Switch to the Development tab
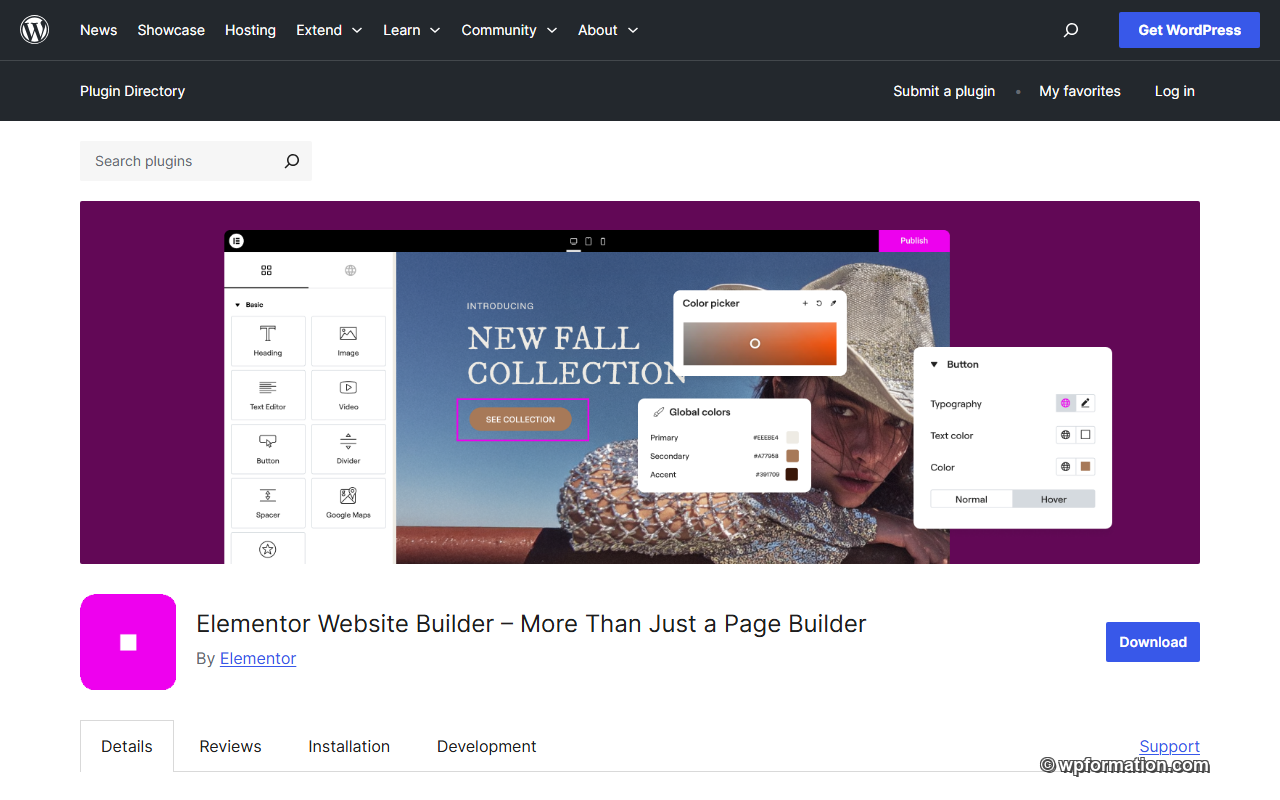This screenshot has height=800, width=1280. pyautogui.click(x=487, y=746)
